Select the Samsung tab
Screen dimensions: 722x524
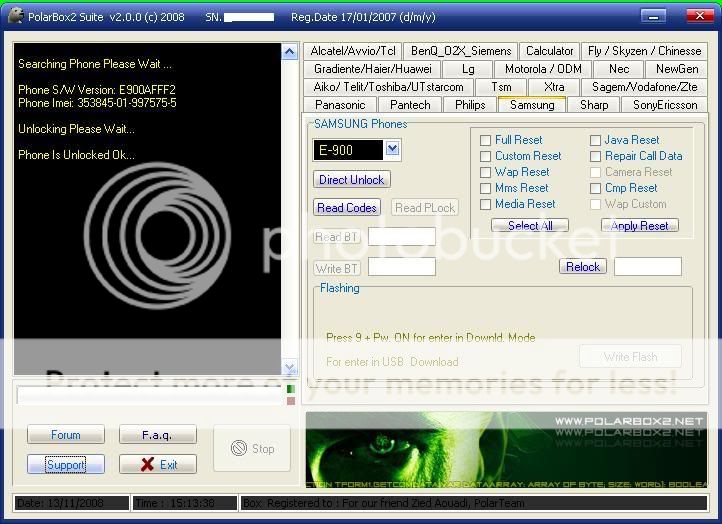[x=532, y=105]
